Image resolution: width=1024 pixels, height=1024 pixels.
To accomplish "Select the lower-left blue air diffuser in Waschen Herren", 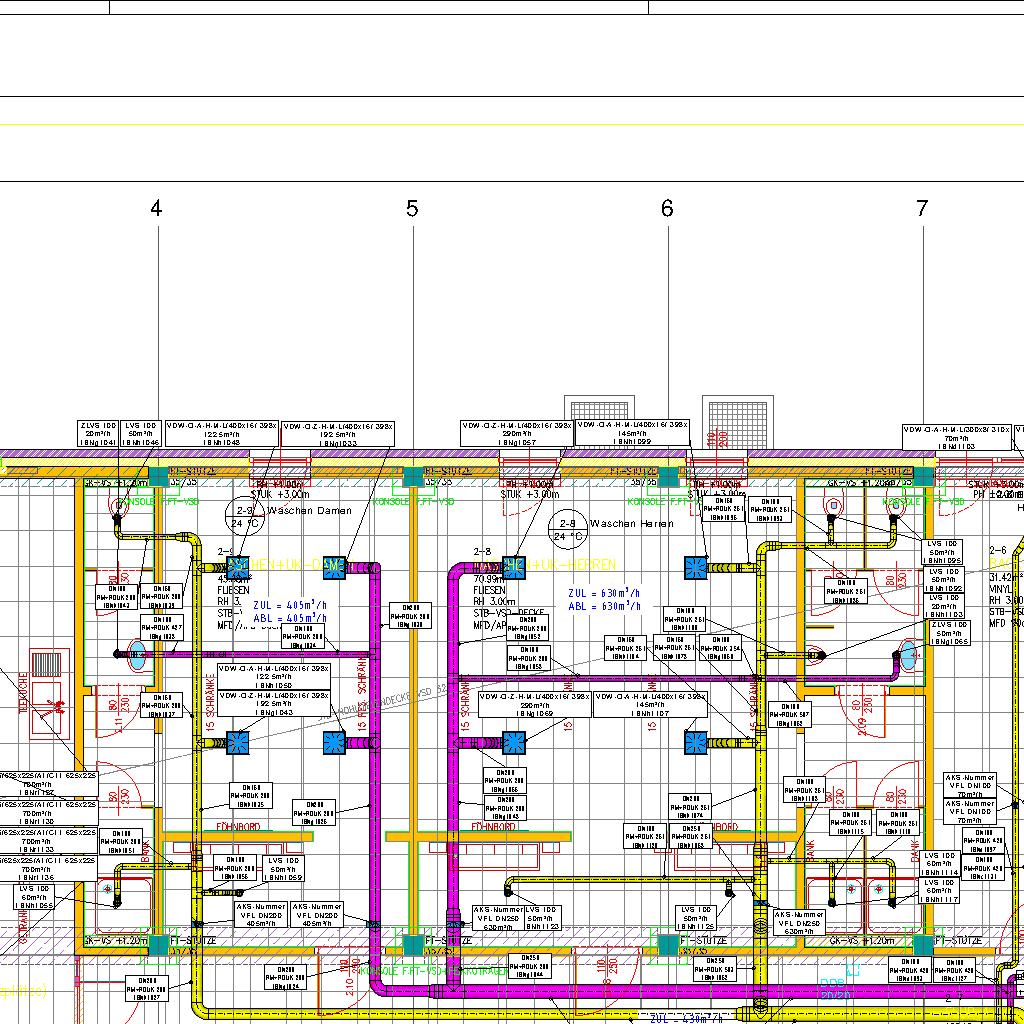I will (x=513, y=742).
